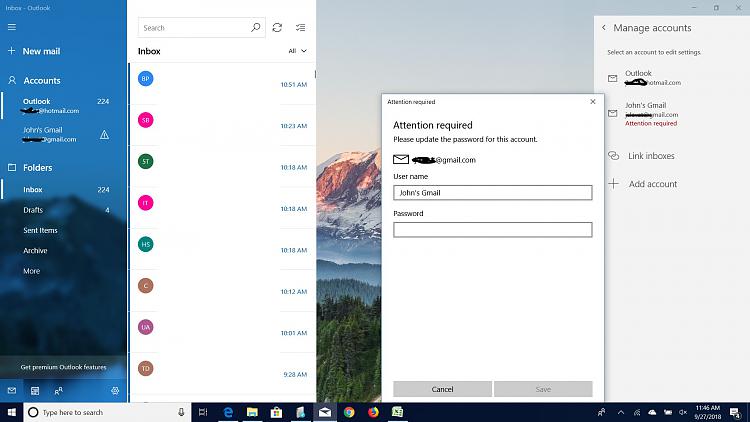Open the message from UA at 10:01 AM
750x422 pixels.
coord(222,332)
